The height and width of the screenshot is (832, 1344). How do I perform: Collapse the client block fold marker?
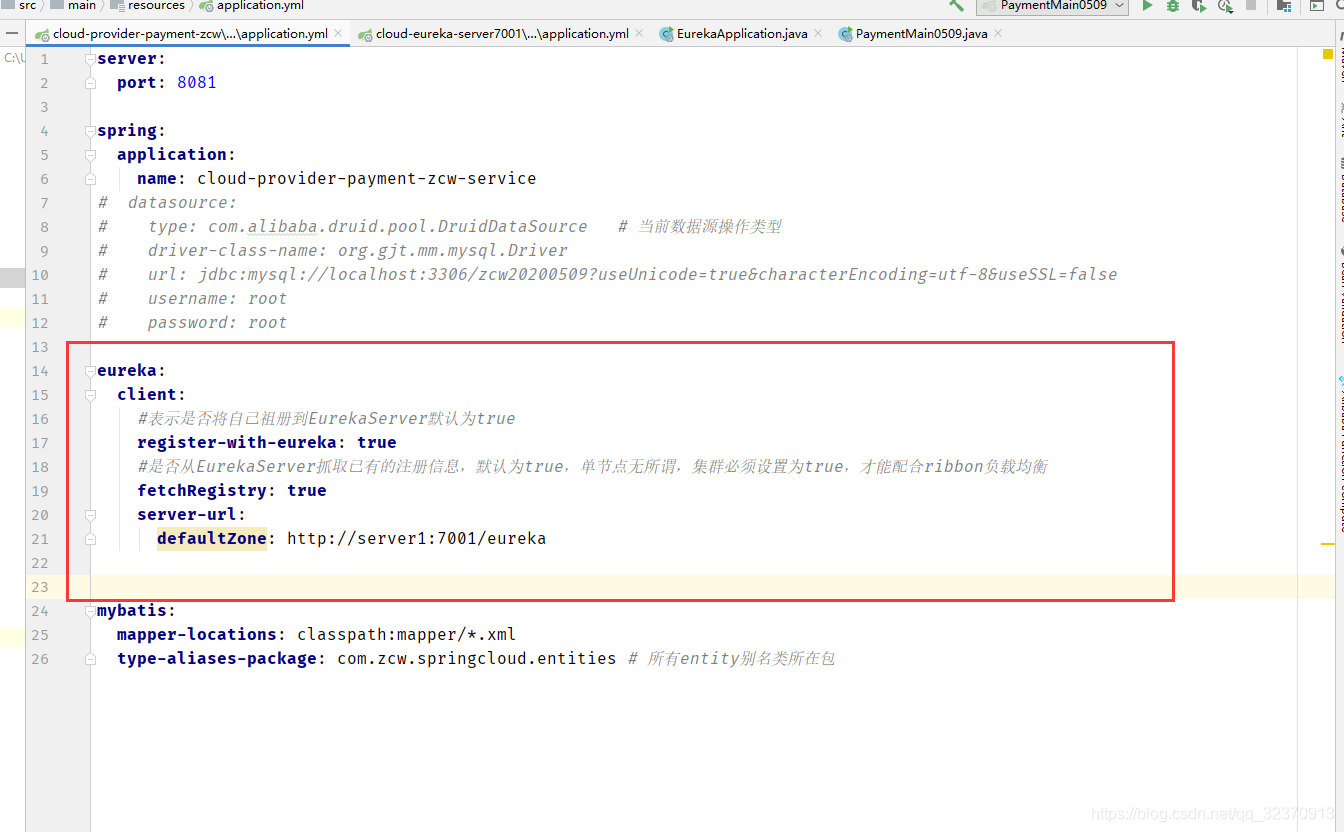click(90, 395)
